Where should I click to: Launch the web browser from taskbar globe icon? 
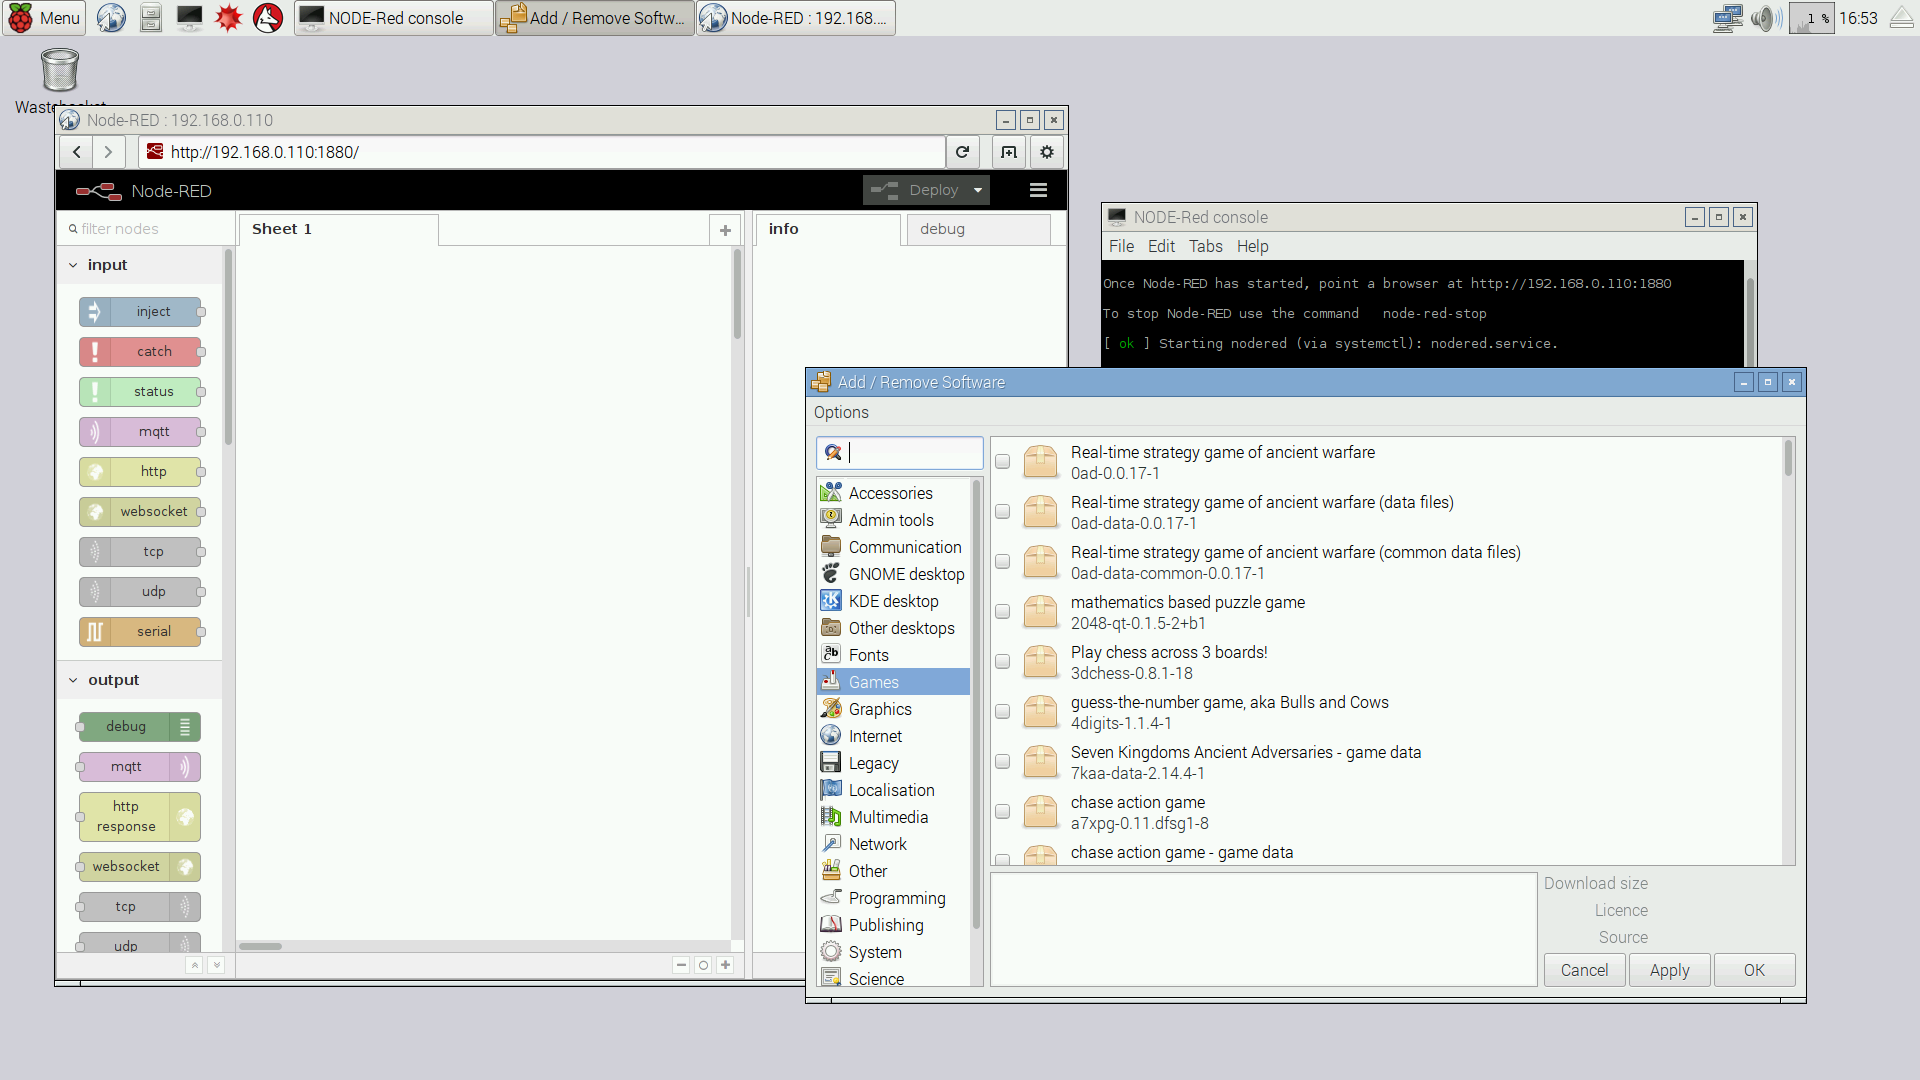pyautogui.click(x=111, y=18)
